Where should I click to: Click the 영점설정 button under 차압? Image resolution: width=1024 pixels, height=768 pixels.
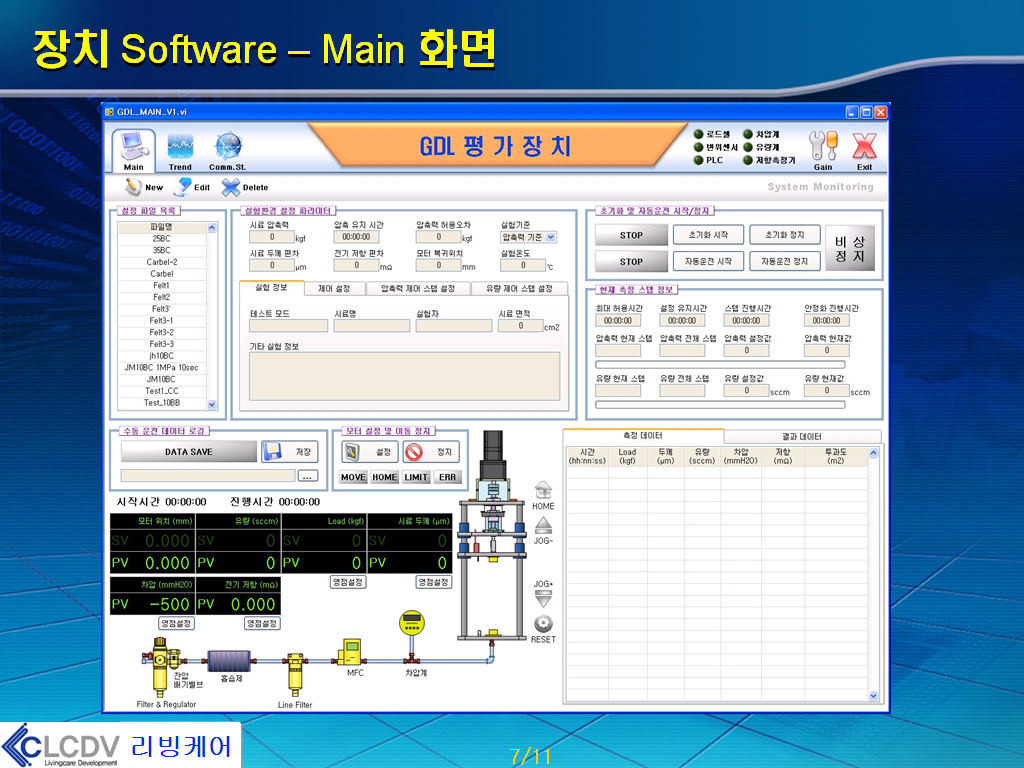tap(176, 624)
